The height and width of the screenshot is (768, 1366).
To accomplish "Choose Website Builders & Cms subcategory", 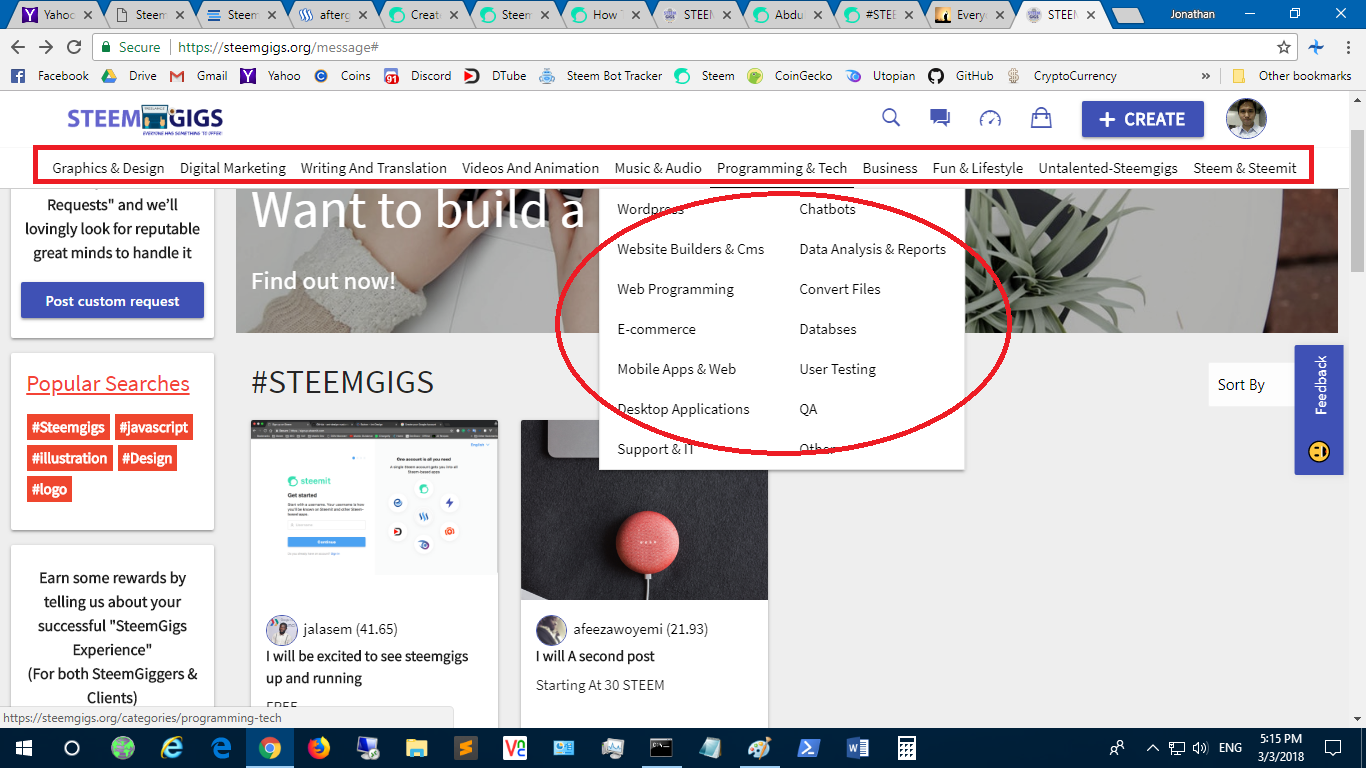I will pos(691,249).
